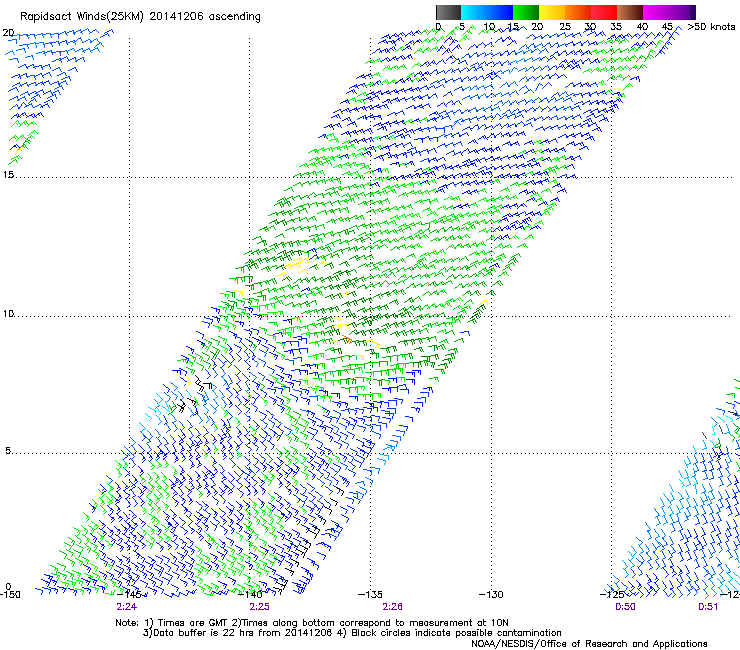Click the 'Rapidscat Winds(25KM) 20141206 ascending' title
This screenshot has width=740, height=650.
[140, 17]
